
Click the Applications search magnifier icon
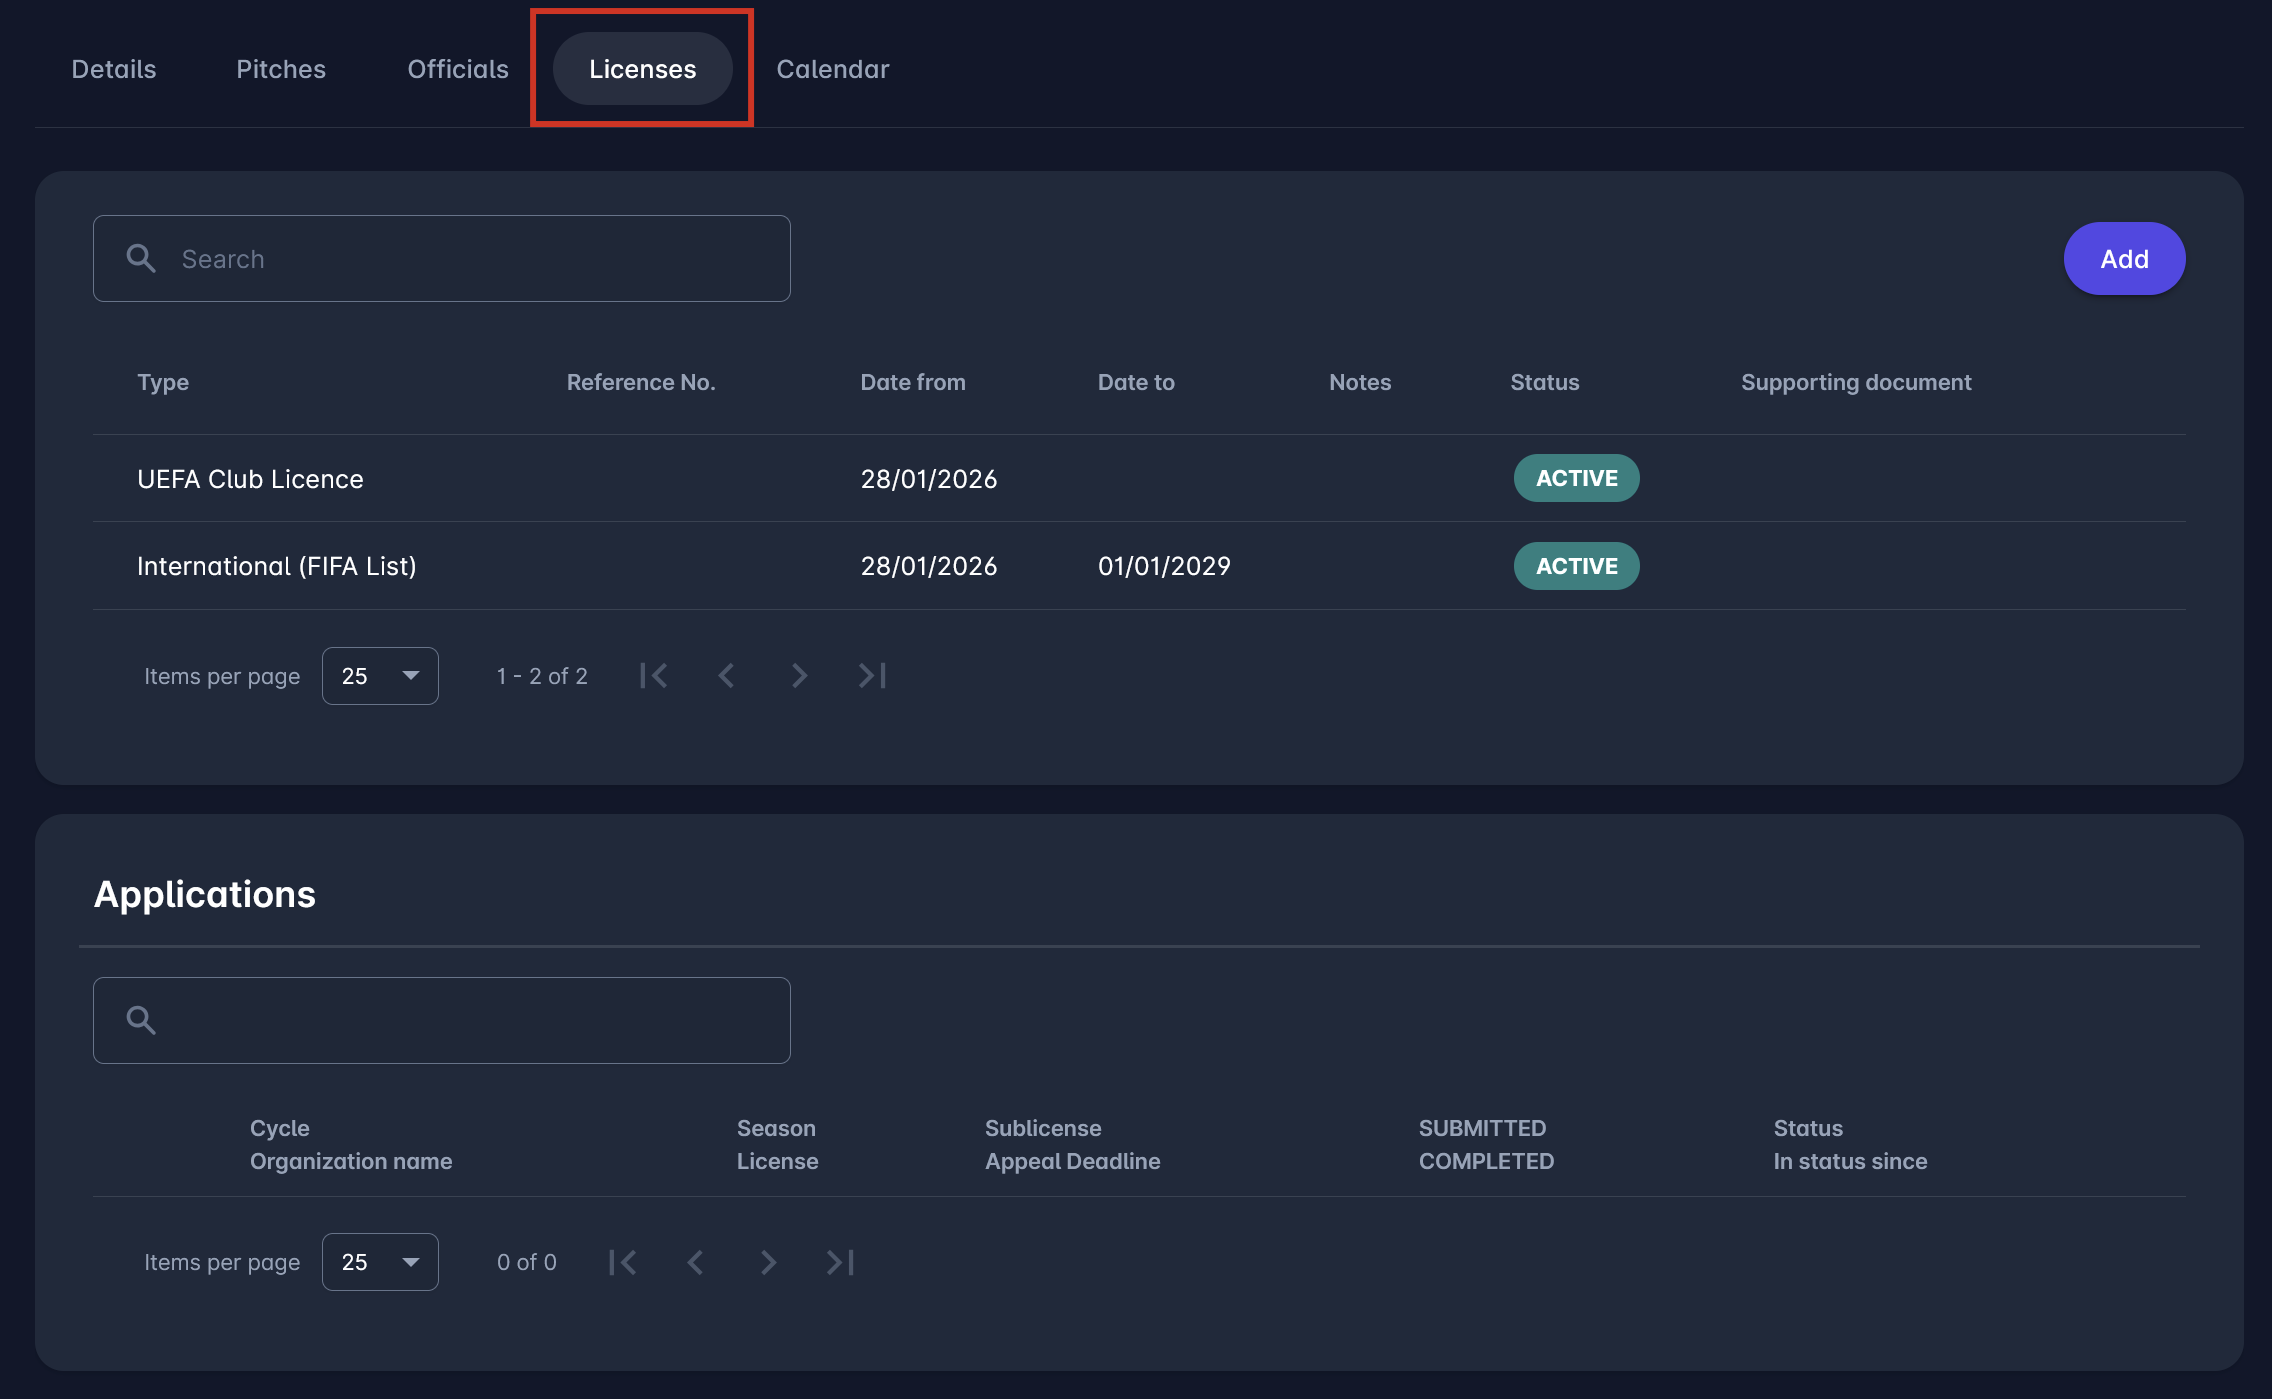141,1020
